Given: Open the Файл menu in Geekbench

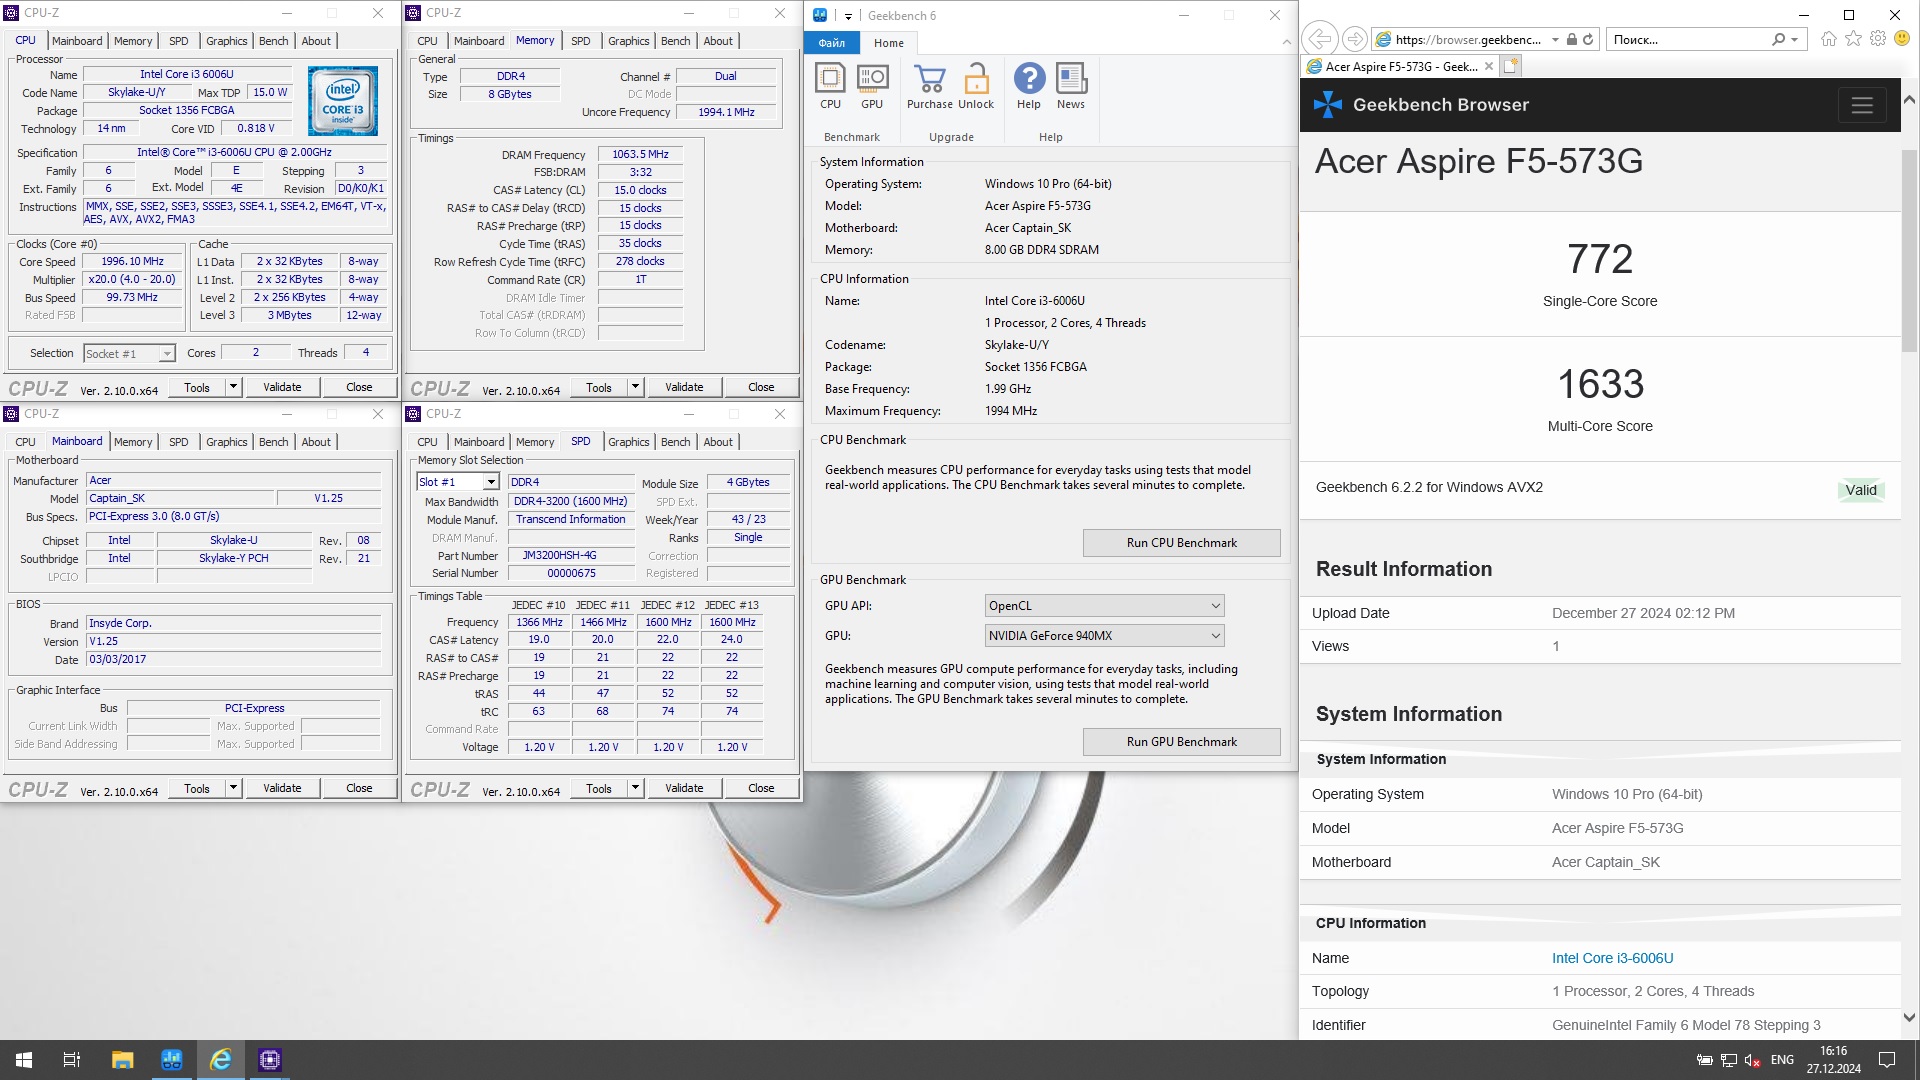Looking at the screenshot, I should [832, 43].
